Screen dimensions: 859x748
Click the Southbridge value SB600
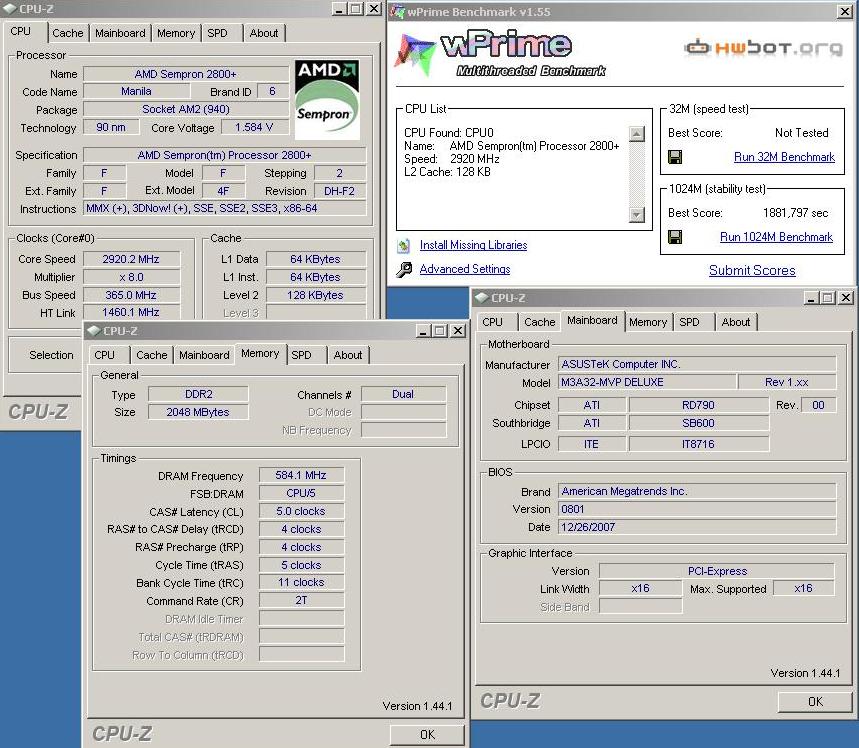click(698, 423)
